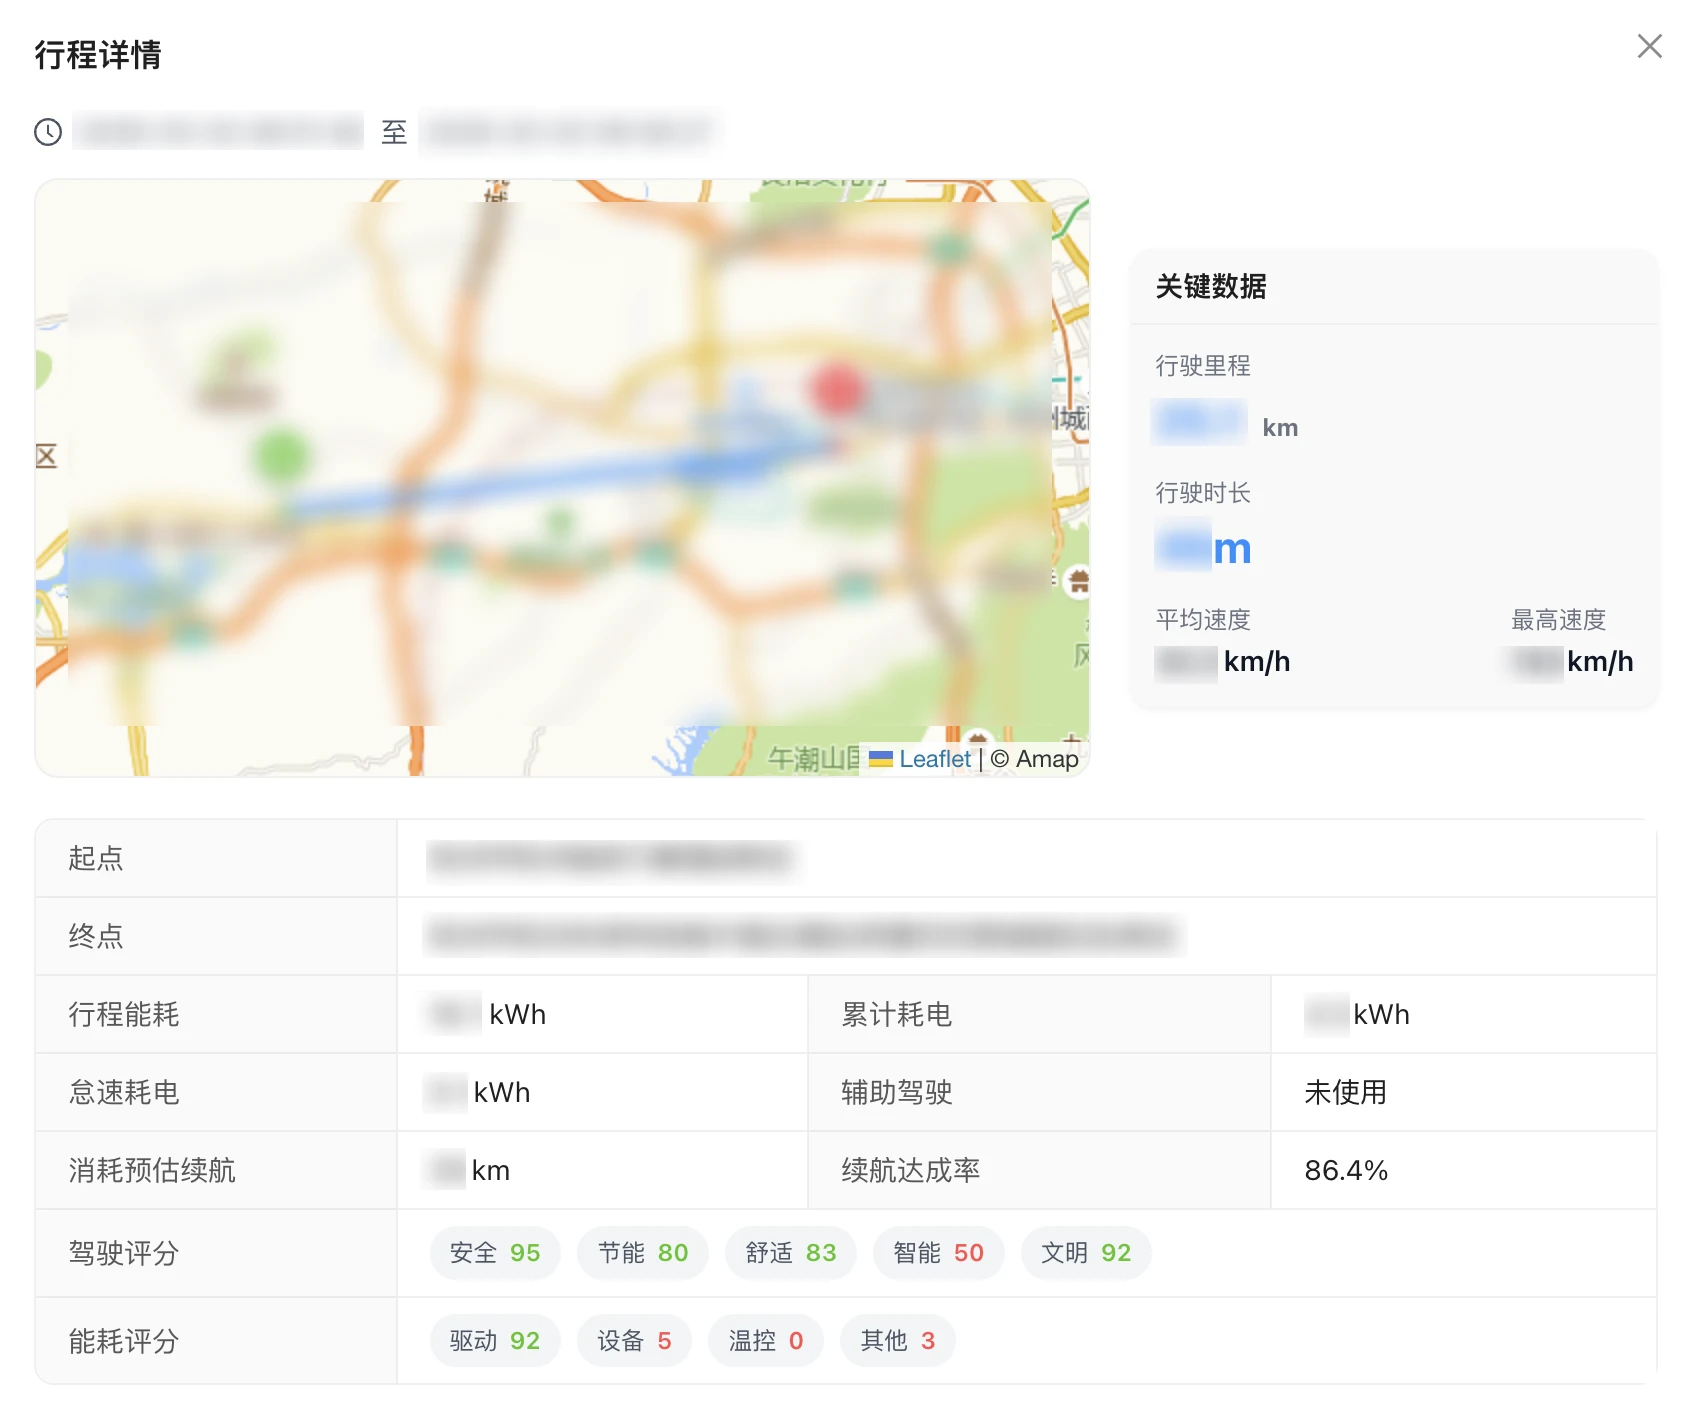The width and height of the screenshot is (1682, 1404).
Task: Click the 温控 0 energy badge
Action: (765, 1341)
